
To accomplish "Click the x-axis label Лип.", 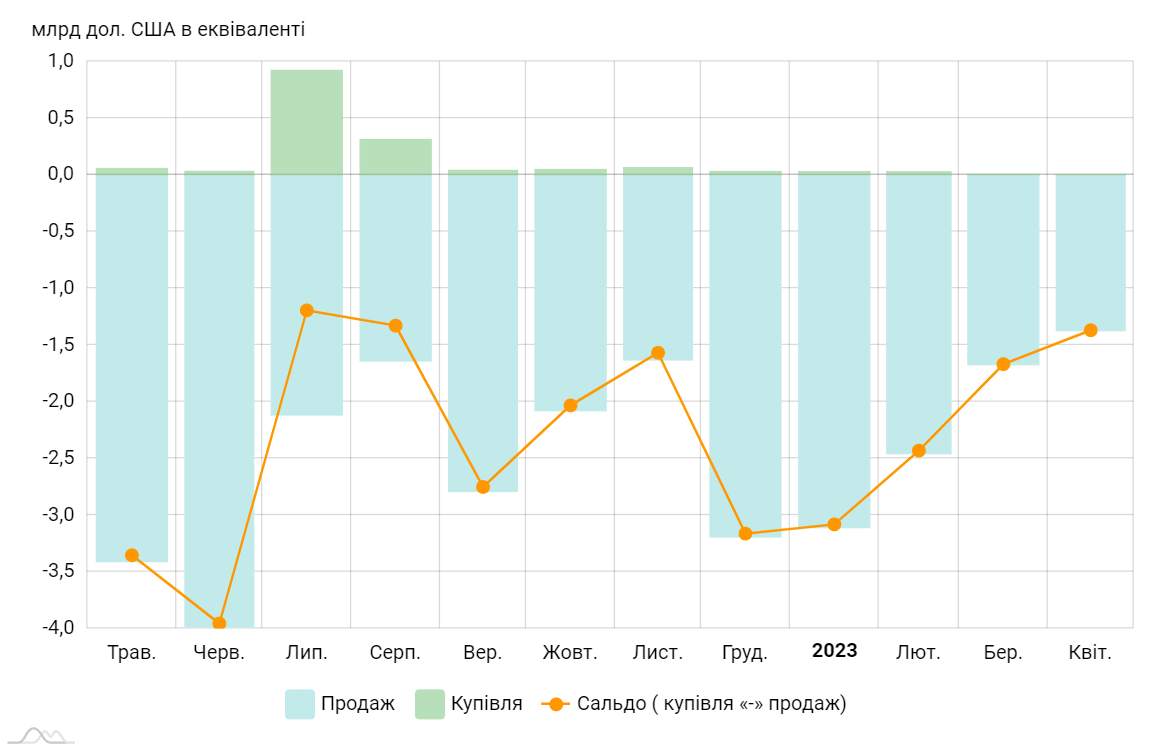I will pos(307,653).
